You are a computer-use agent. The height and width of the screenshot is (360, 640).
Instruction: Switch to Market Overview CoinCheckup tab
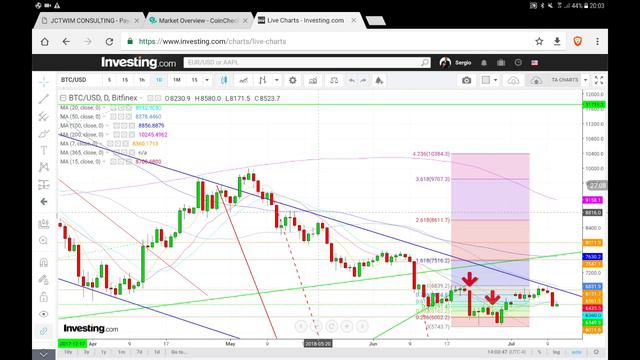(199, 20)
